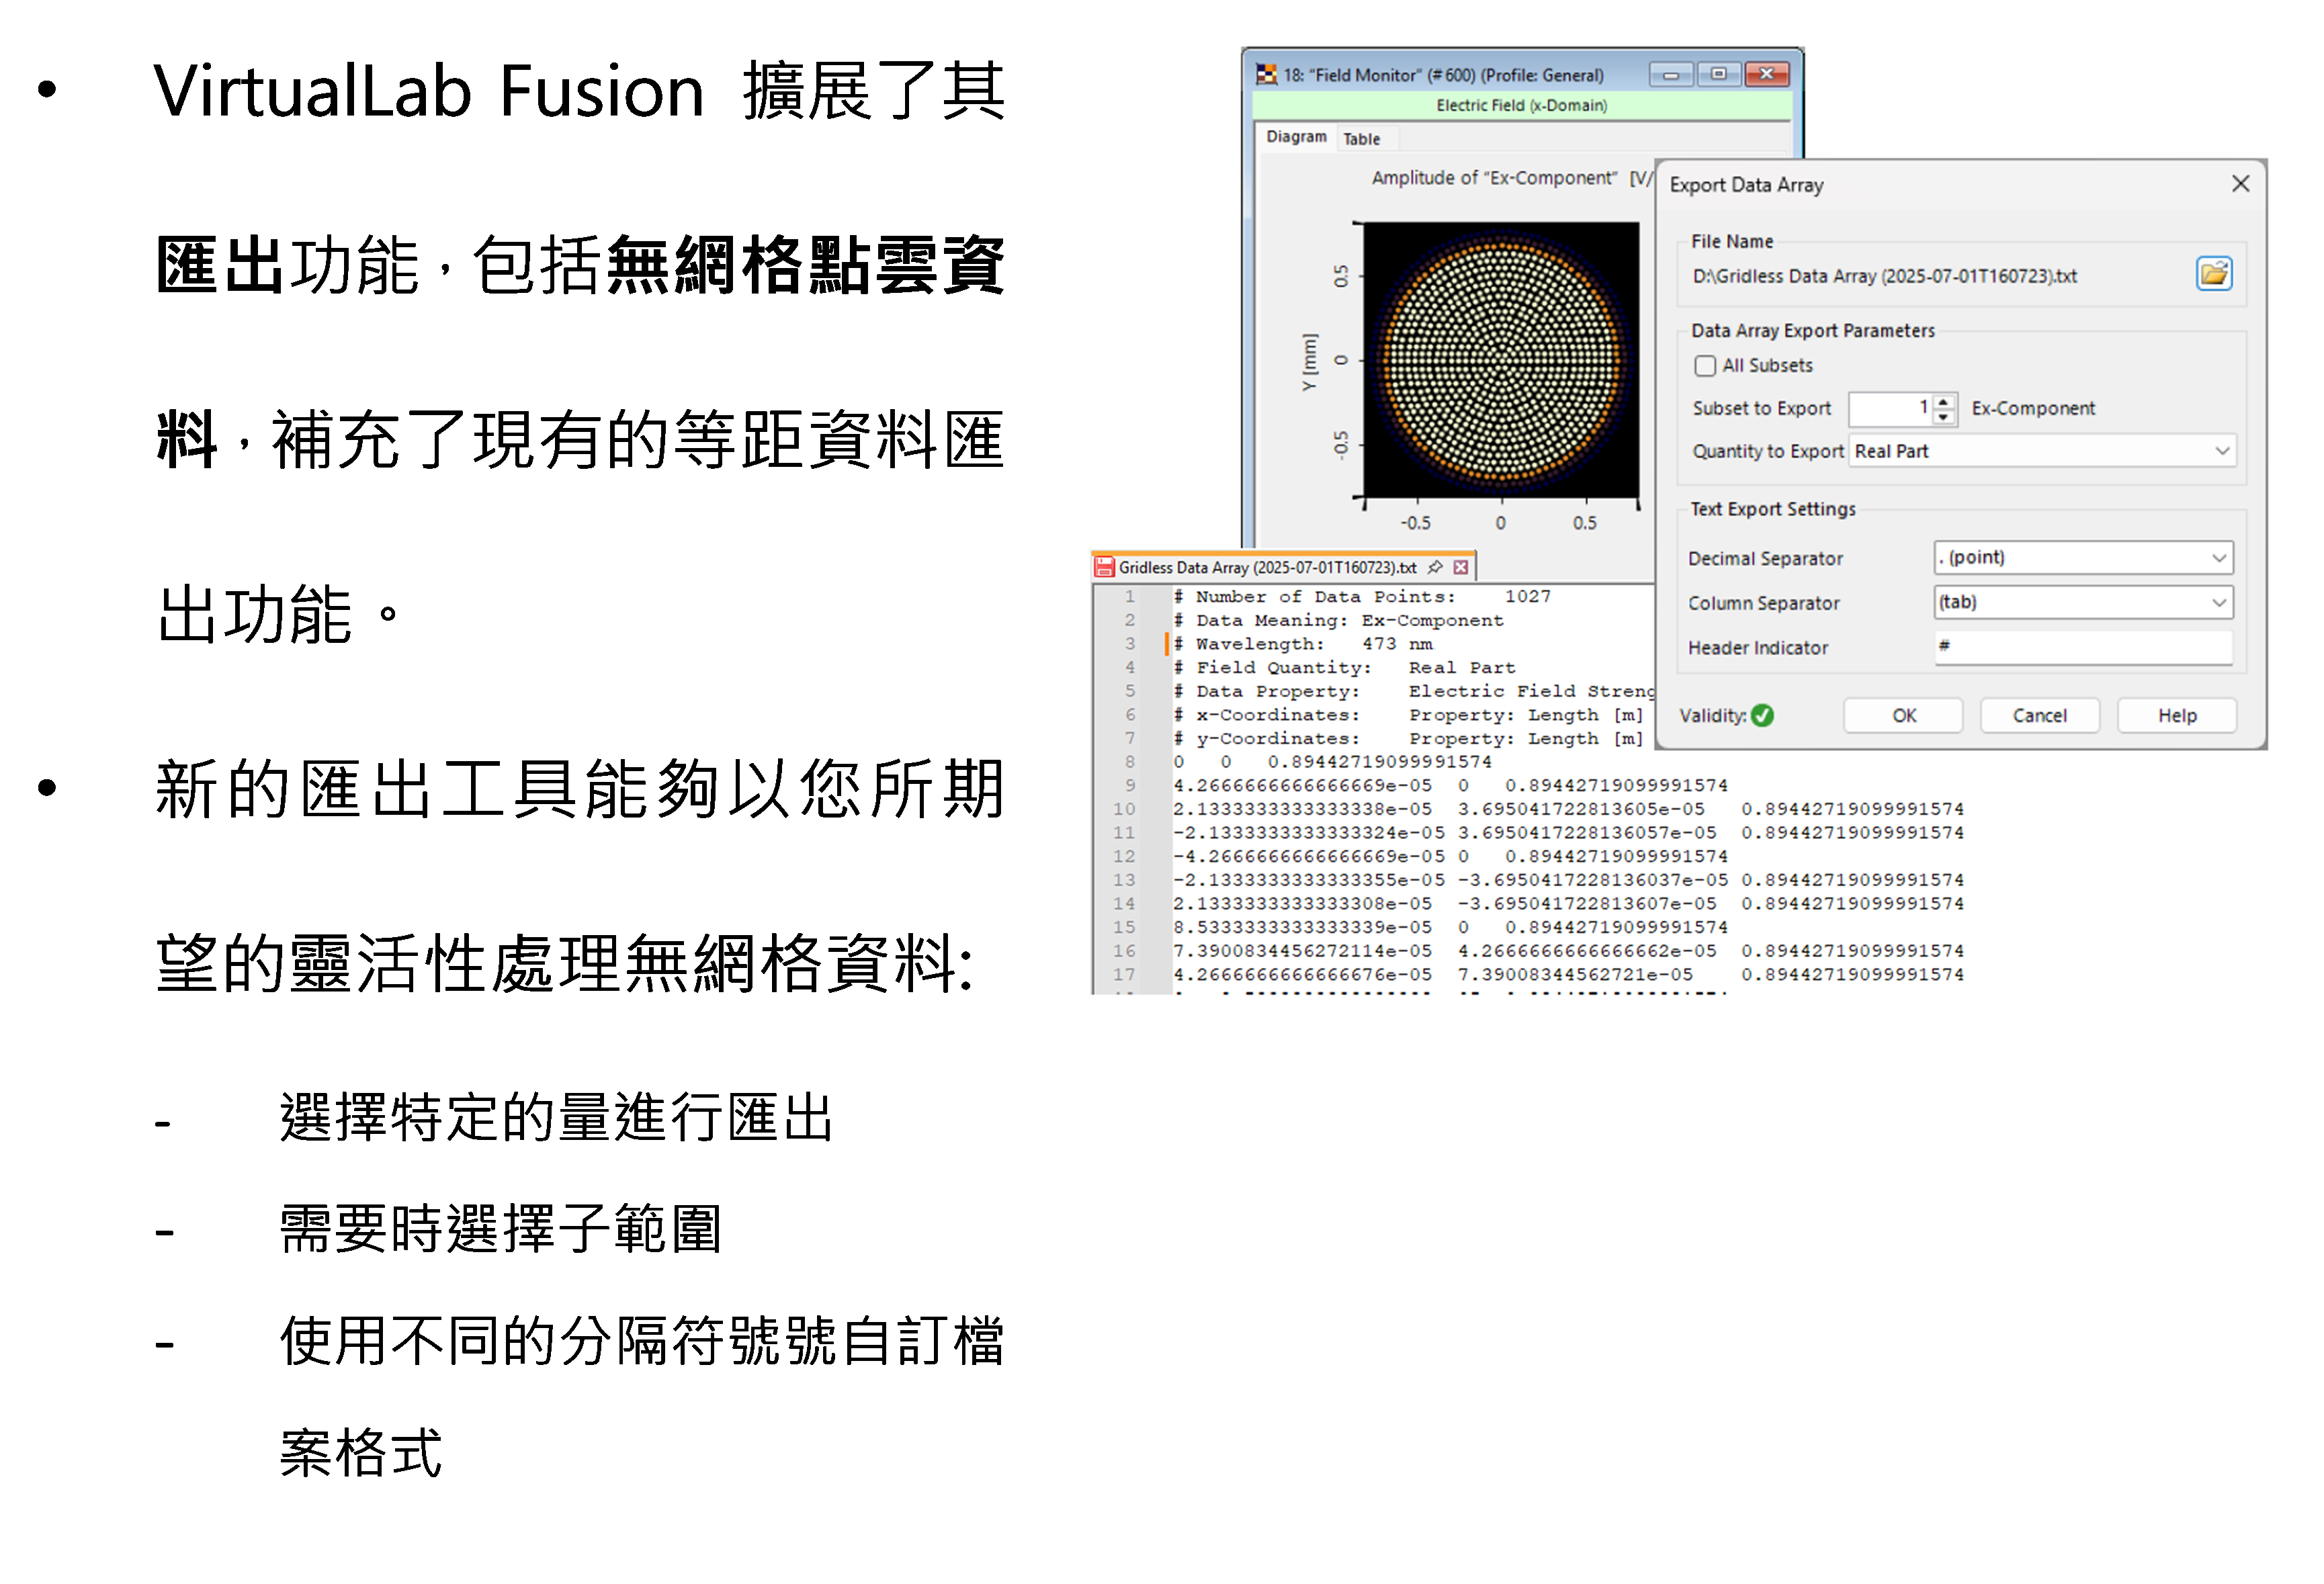
Task: Increase Subset to Export with up arrow
Action: coord(1943,402)
